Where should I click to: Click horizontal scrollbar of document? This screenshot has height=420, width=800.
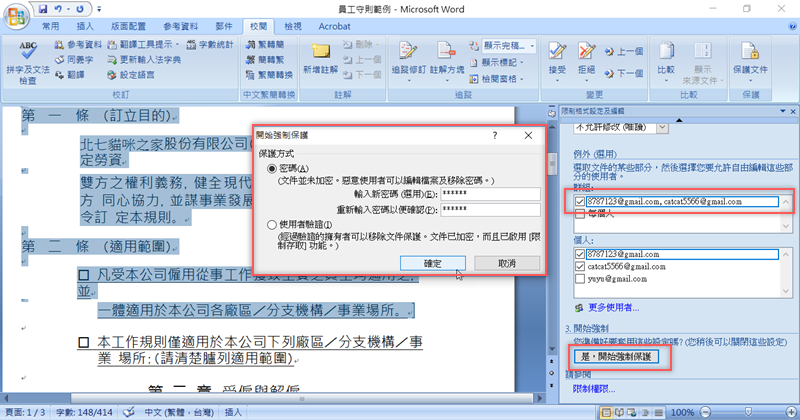302,398
